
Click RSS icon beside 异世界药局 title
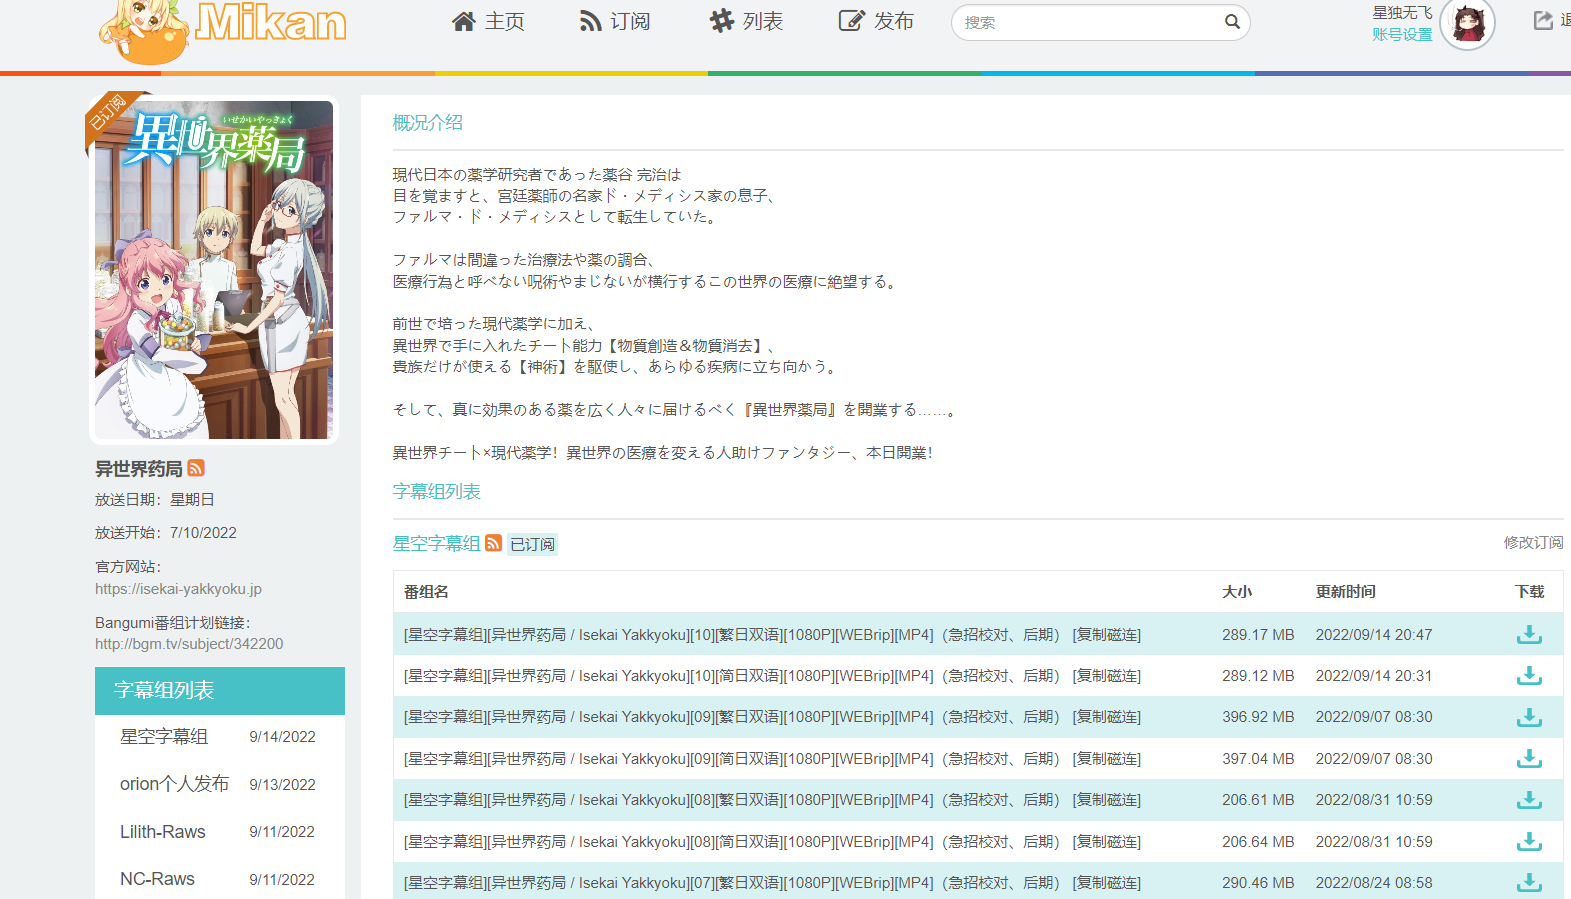[x=196, y=468]
